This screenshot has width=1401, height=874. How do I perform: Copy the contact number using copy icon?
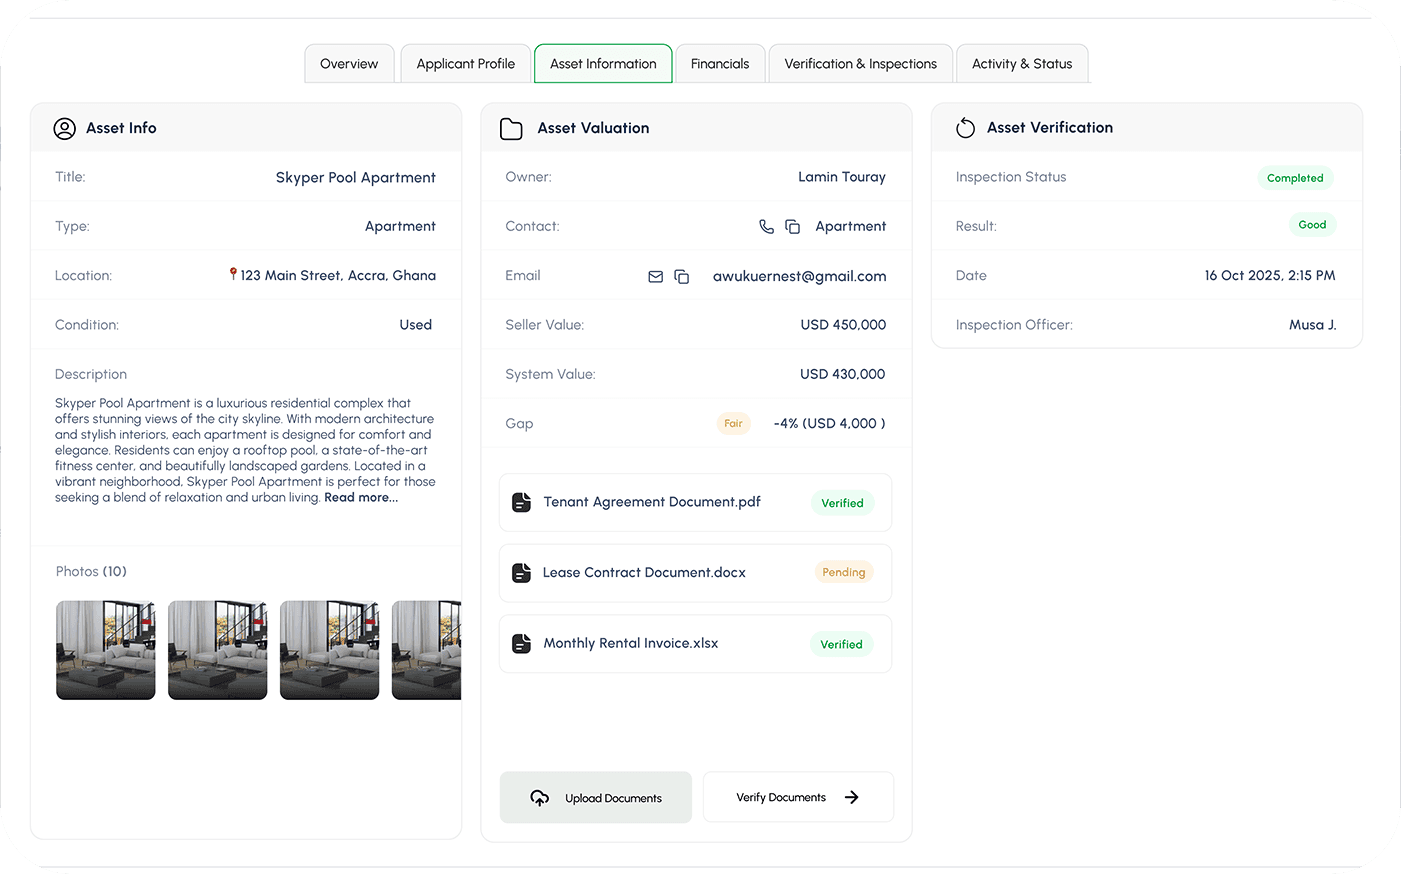[792, 226]
